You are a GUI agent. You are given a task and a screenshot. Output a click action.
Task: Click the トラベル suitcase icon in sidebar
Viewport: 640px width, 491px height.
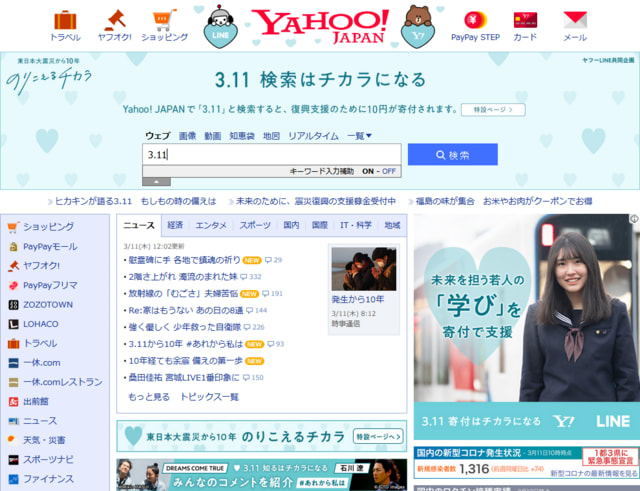(x=13, y=344)
